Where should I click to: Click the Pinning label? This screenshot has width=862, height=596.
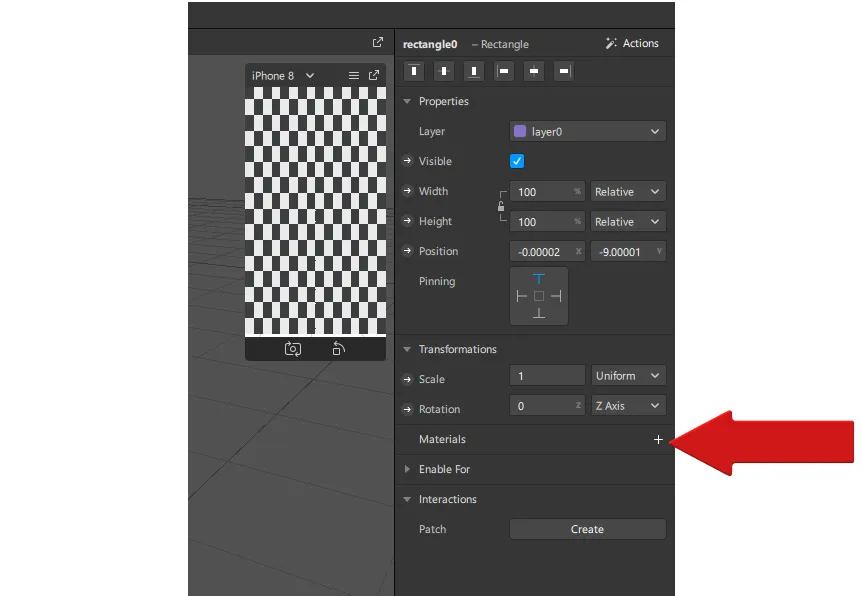(437, 282)
